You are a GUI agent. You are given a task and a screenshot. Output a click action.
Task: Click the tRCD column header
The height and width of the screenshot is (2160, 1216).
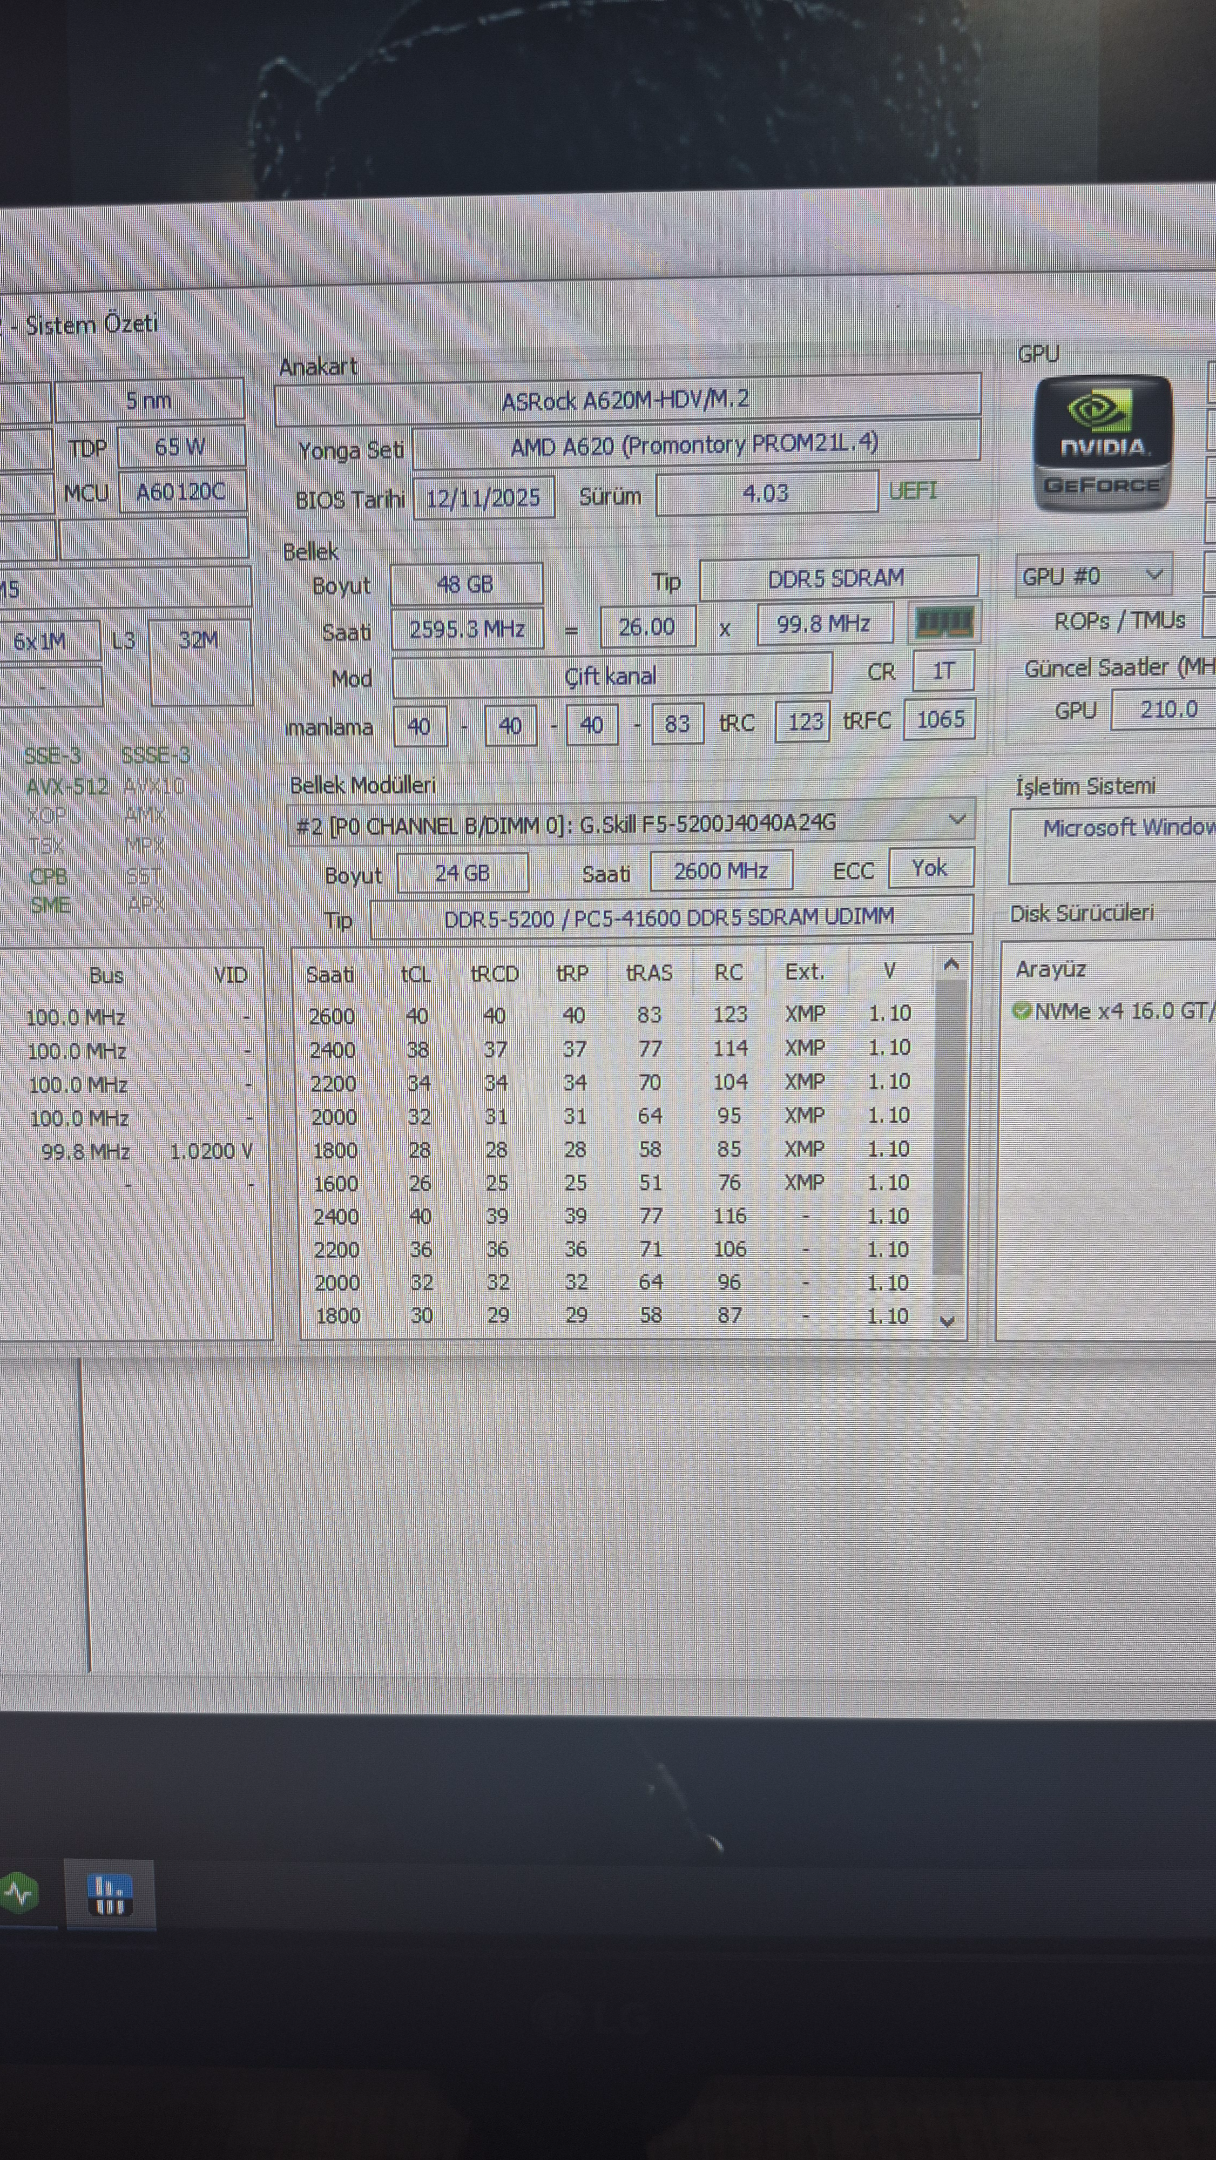click(x=495, y=973)
